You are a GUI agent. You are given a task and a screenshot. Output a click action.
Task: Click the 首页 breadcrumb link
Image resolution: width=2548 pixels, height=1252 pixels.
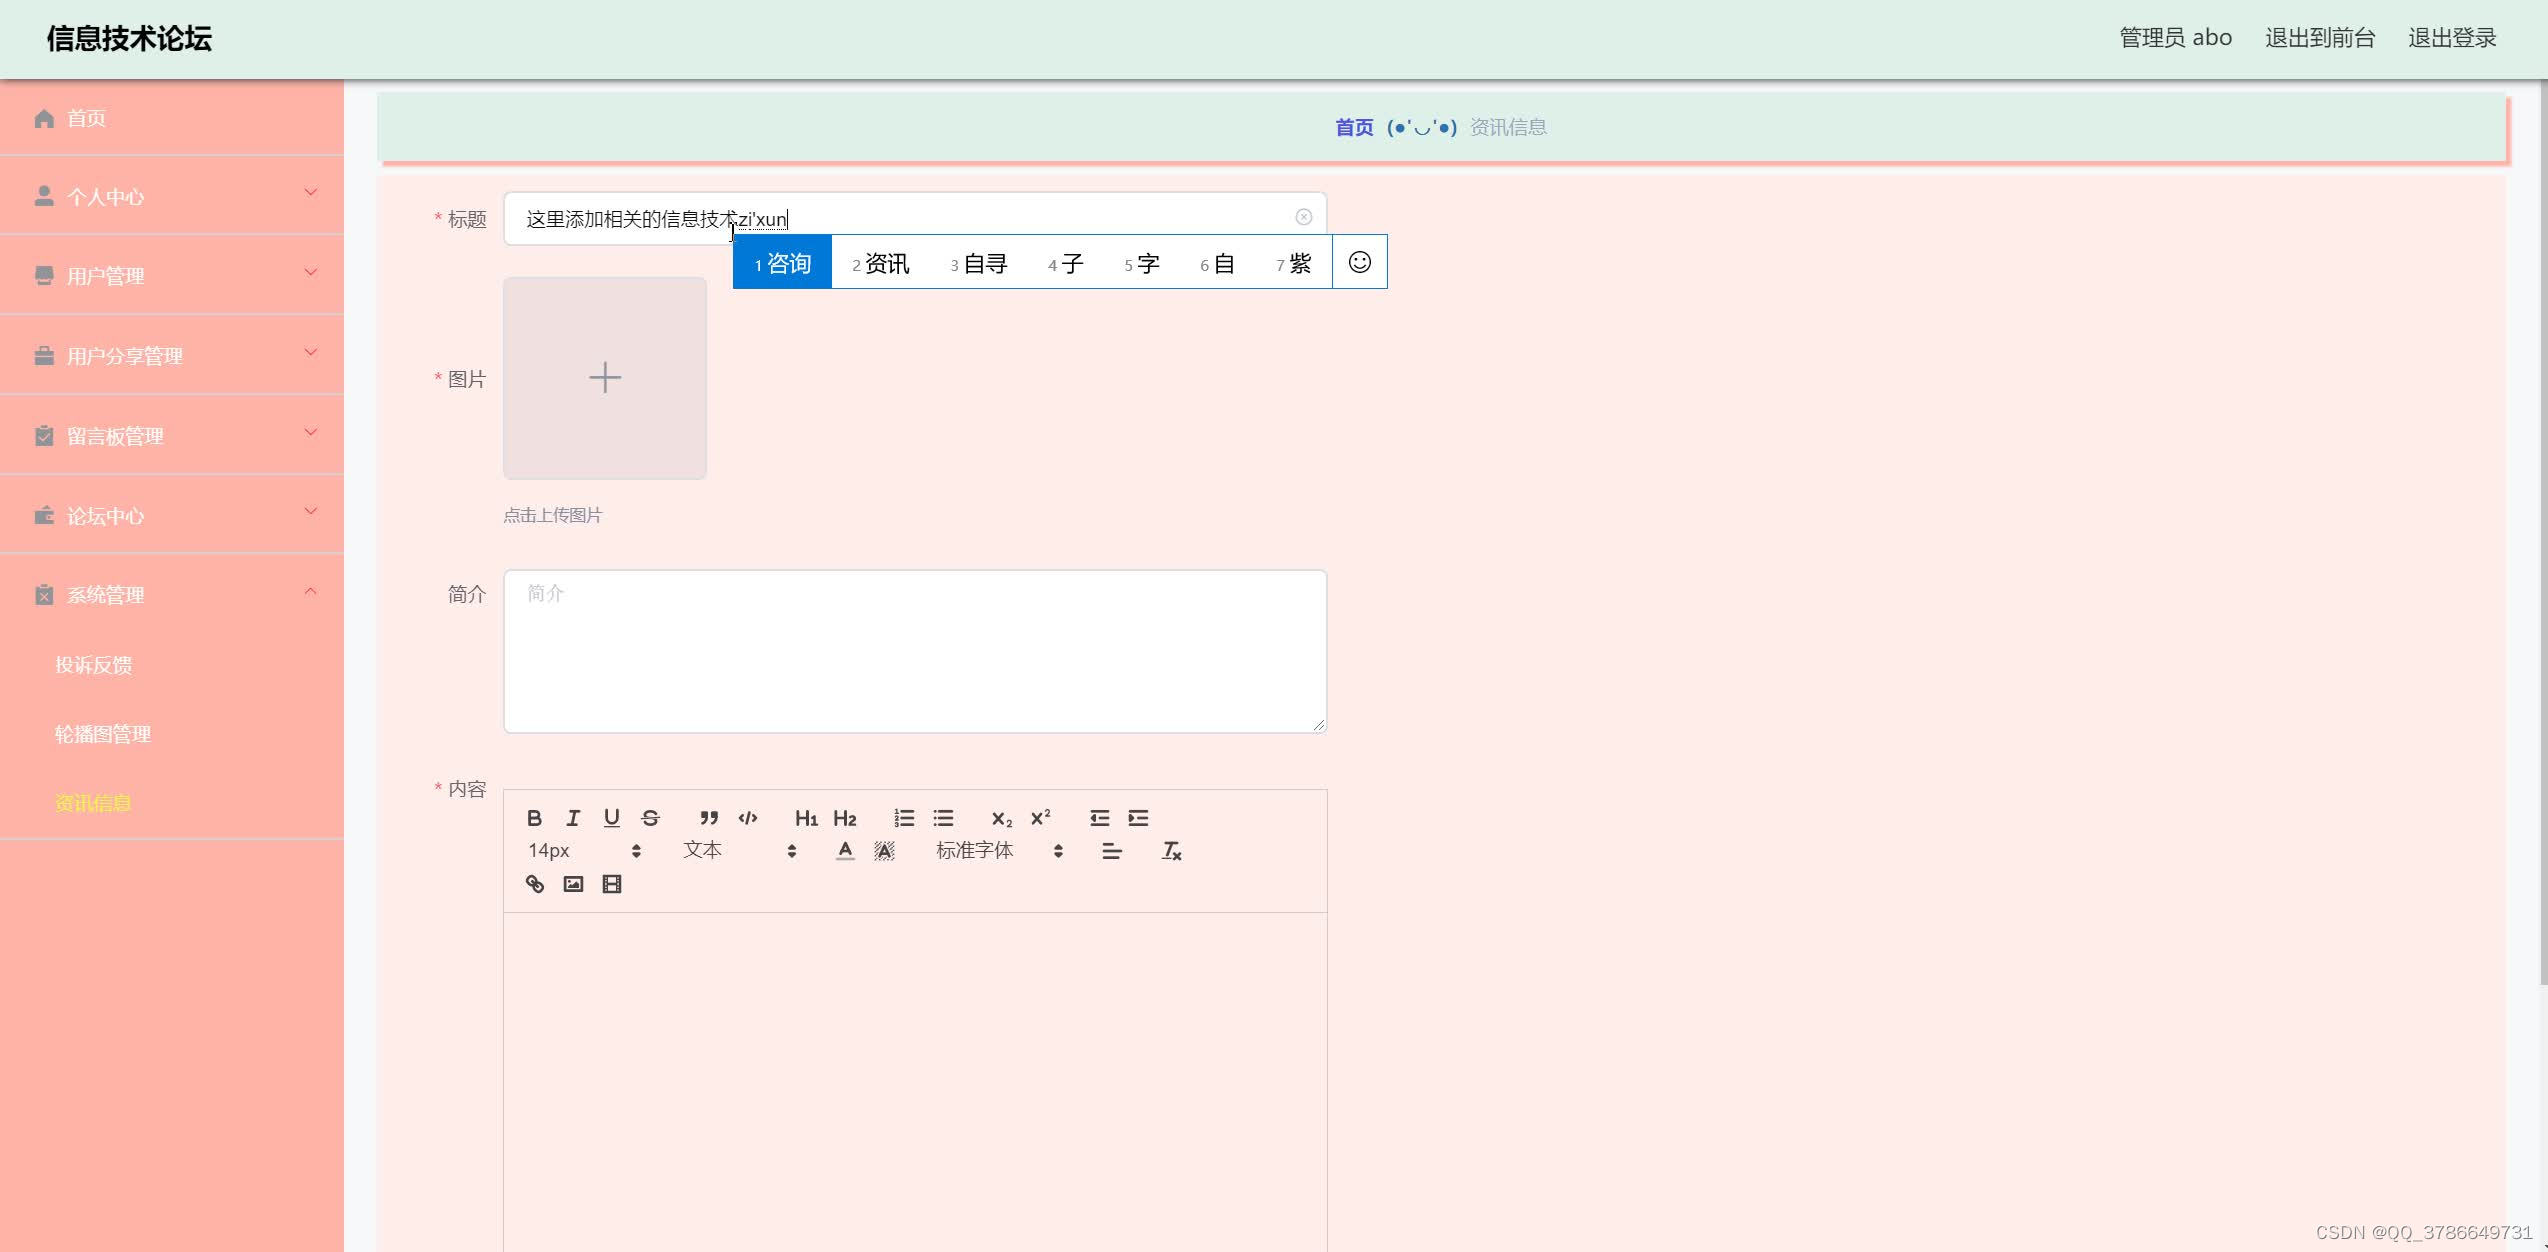point(1354,127)
